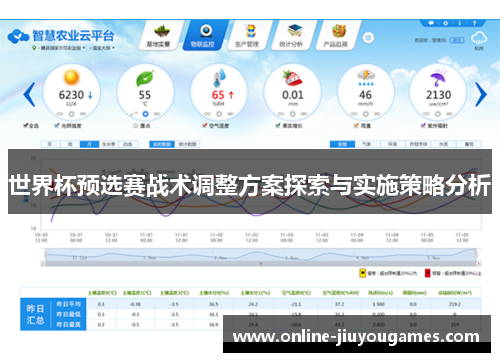
Task: Open the blue gear under the 55 ℃ gauge
Action: coord(145,114)
